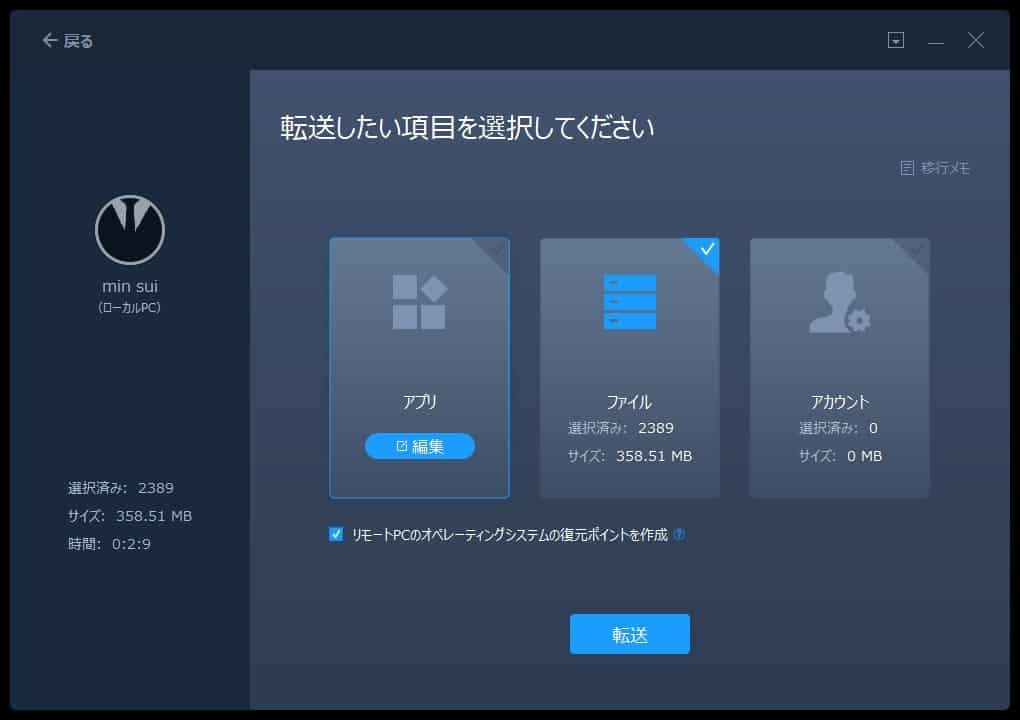Select the アカウント card label
This screenshot has height=720, width=1020.
click(839, 402)
